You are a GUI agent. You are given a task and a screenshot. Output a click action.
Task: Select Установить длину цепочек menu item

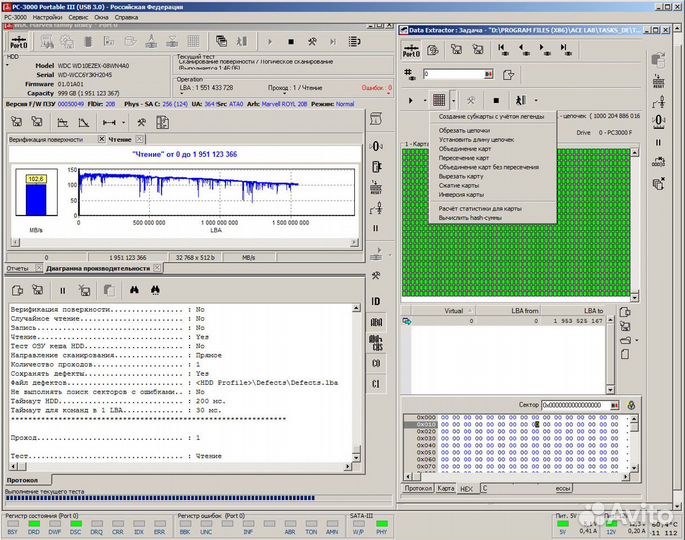tap(476, 139)
